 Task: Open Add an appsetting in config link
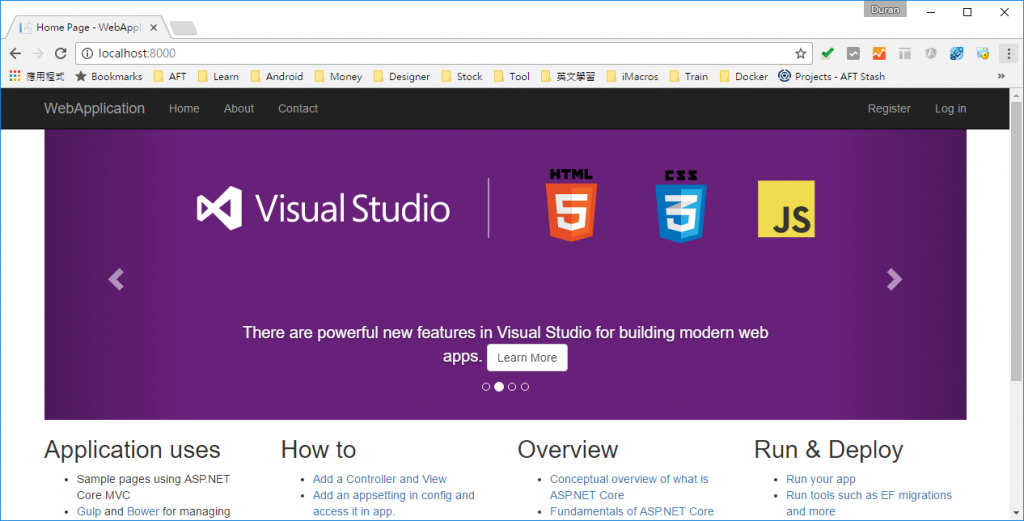(x=393, y=503)
